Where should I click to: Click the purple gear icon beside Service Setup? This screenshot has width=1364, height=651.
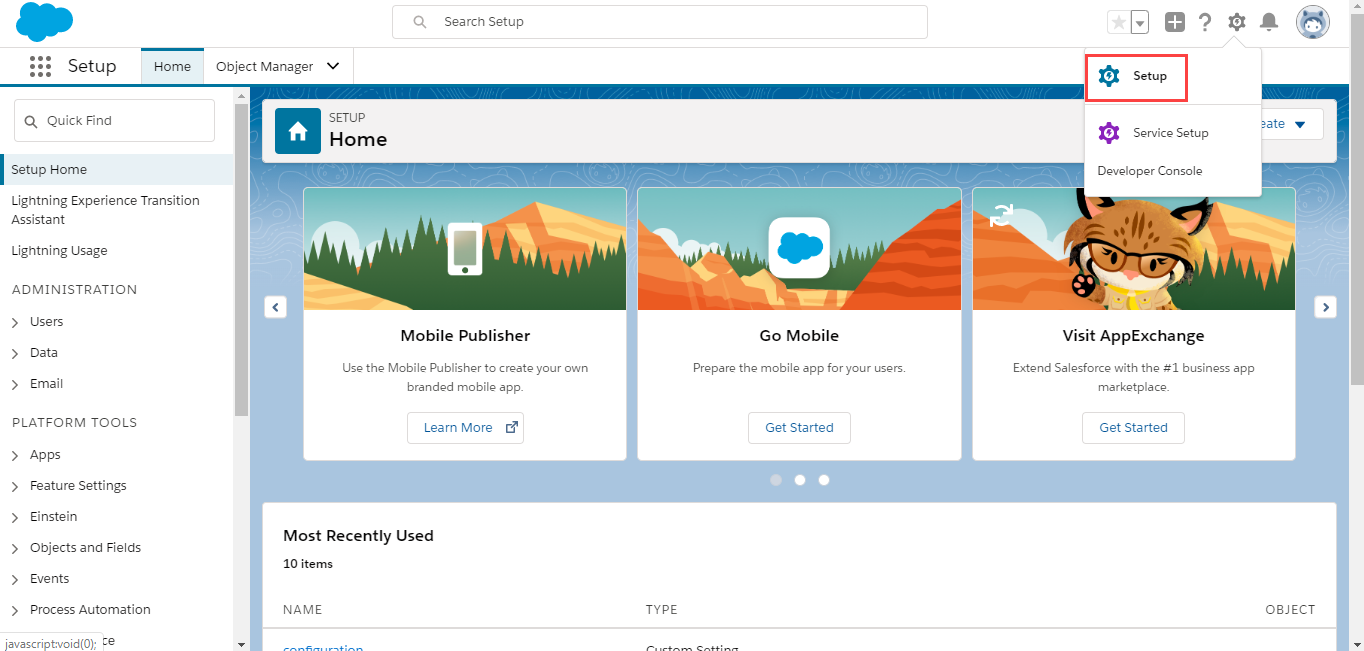pos(1109,133)
